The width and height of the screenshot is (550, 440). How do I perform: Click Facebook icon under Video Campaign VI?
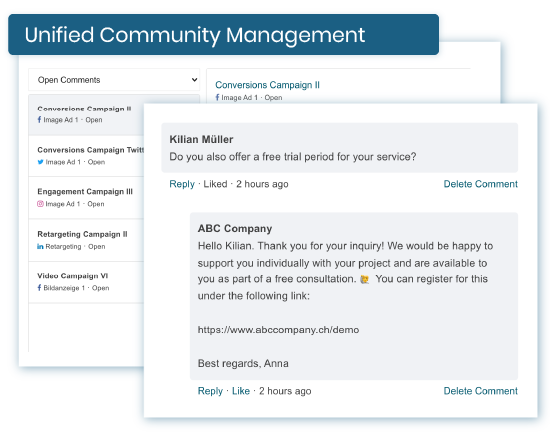39,288
